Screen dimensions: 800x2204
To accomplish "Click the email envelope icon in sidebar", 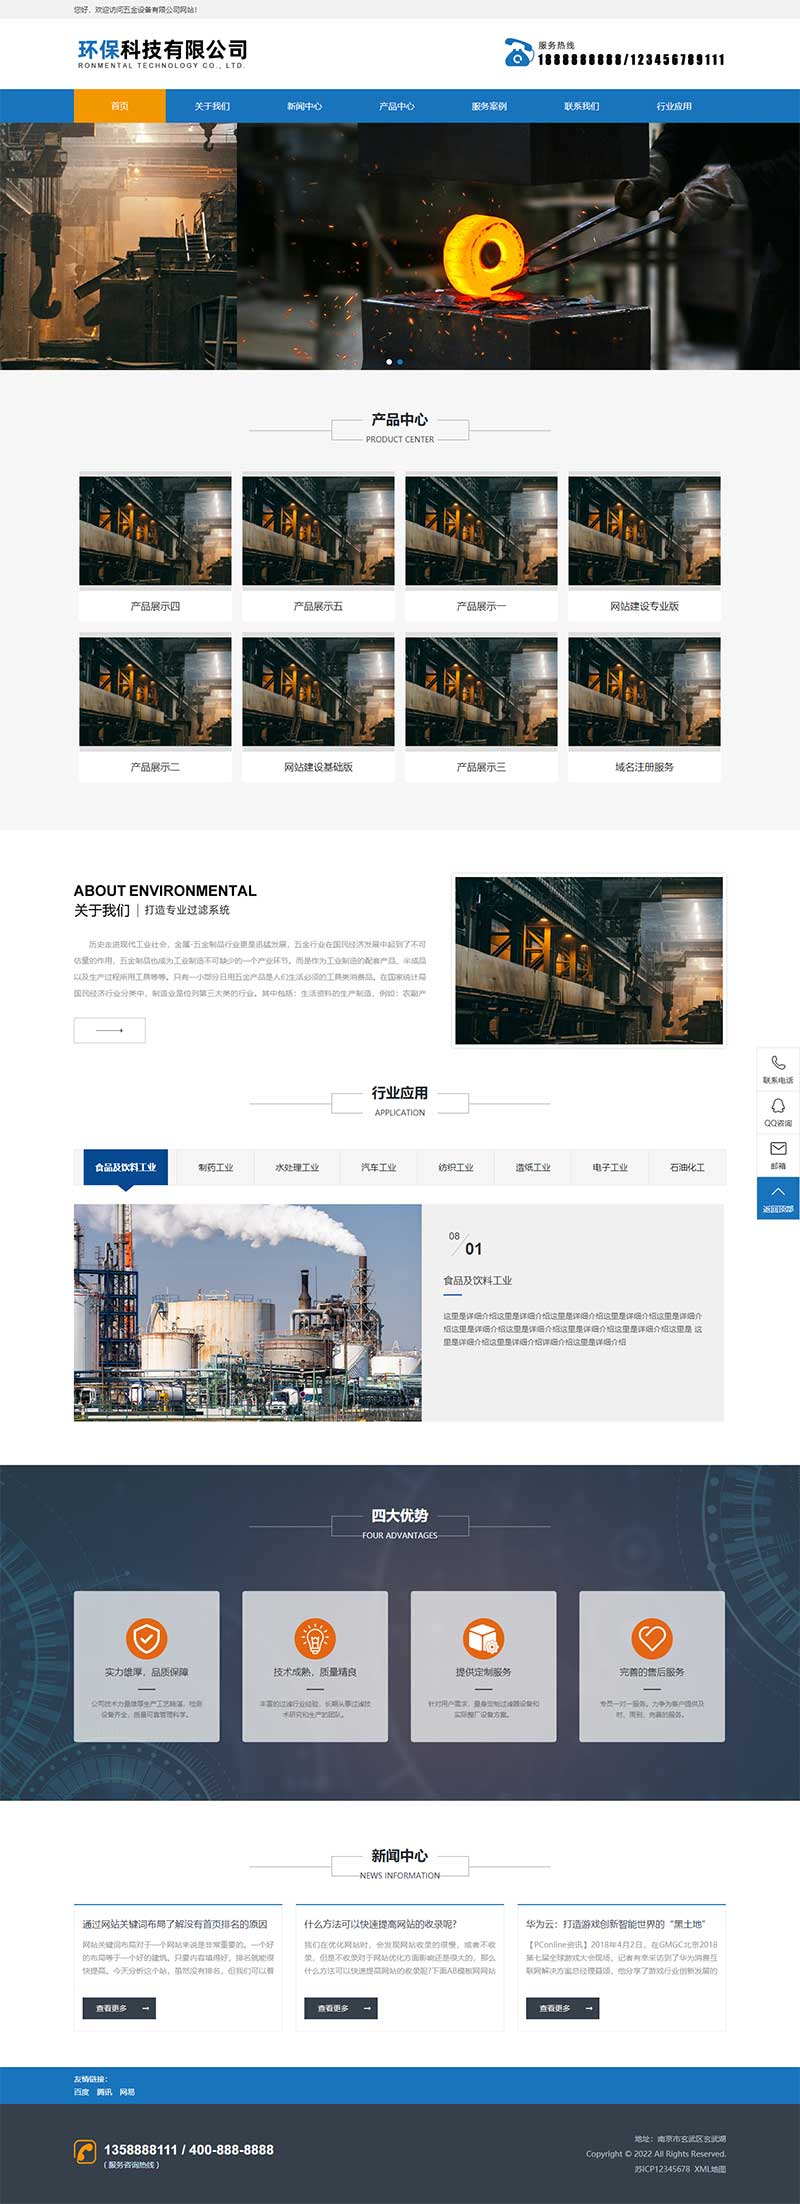I will click(778, 1149).
